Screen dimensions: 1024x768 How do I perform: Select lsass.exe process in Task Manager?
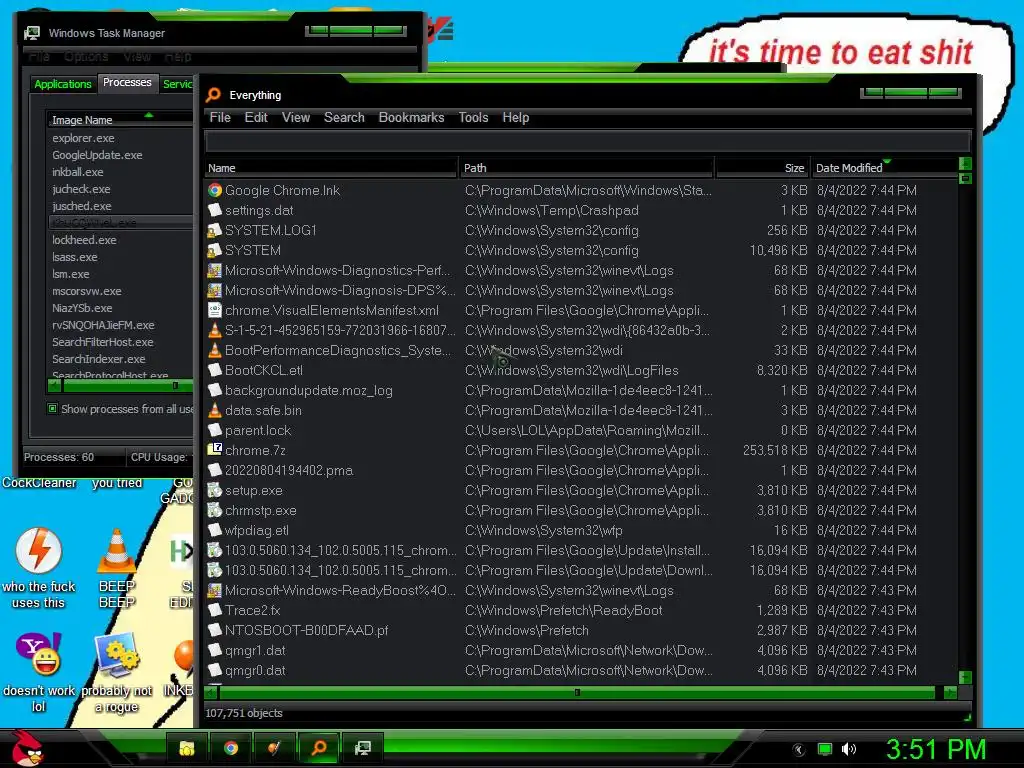[x=74, y=257]
